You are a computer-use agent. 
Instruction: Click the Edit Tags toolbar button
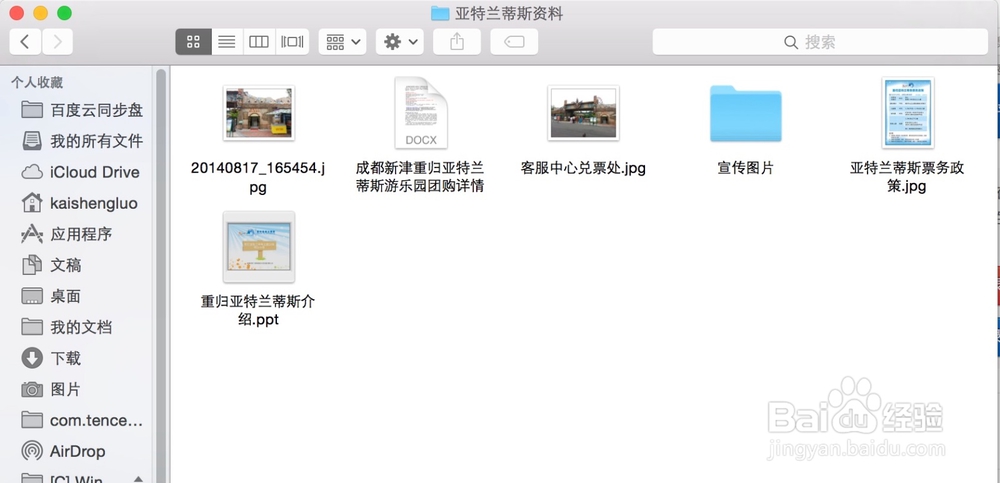pyautogui.click(x=514, y=42)
